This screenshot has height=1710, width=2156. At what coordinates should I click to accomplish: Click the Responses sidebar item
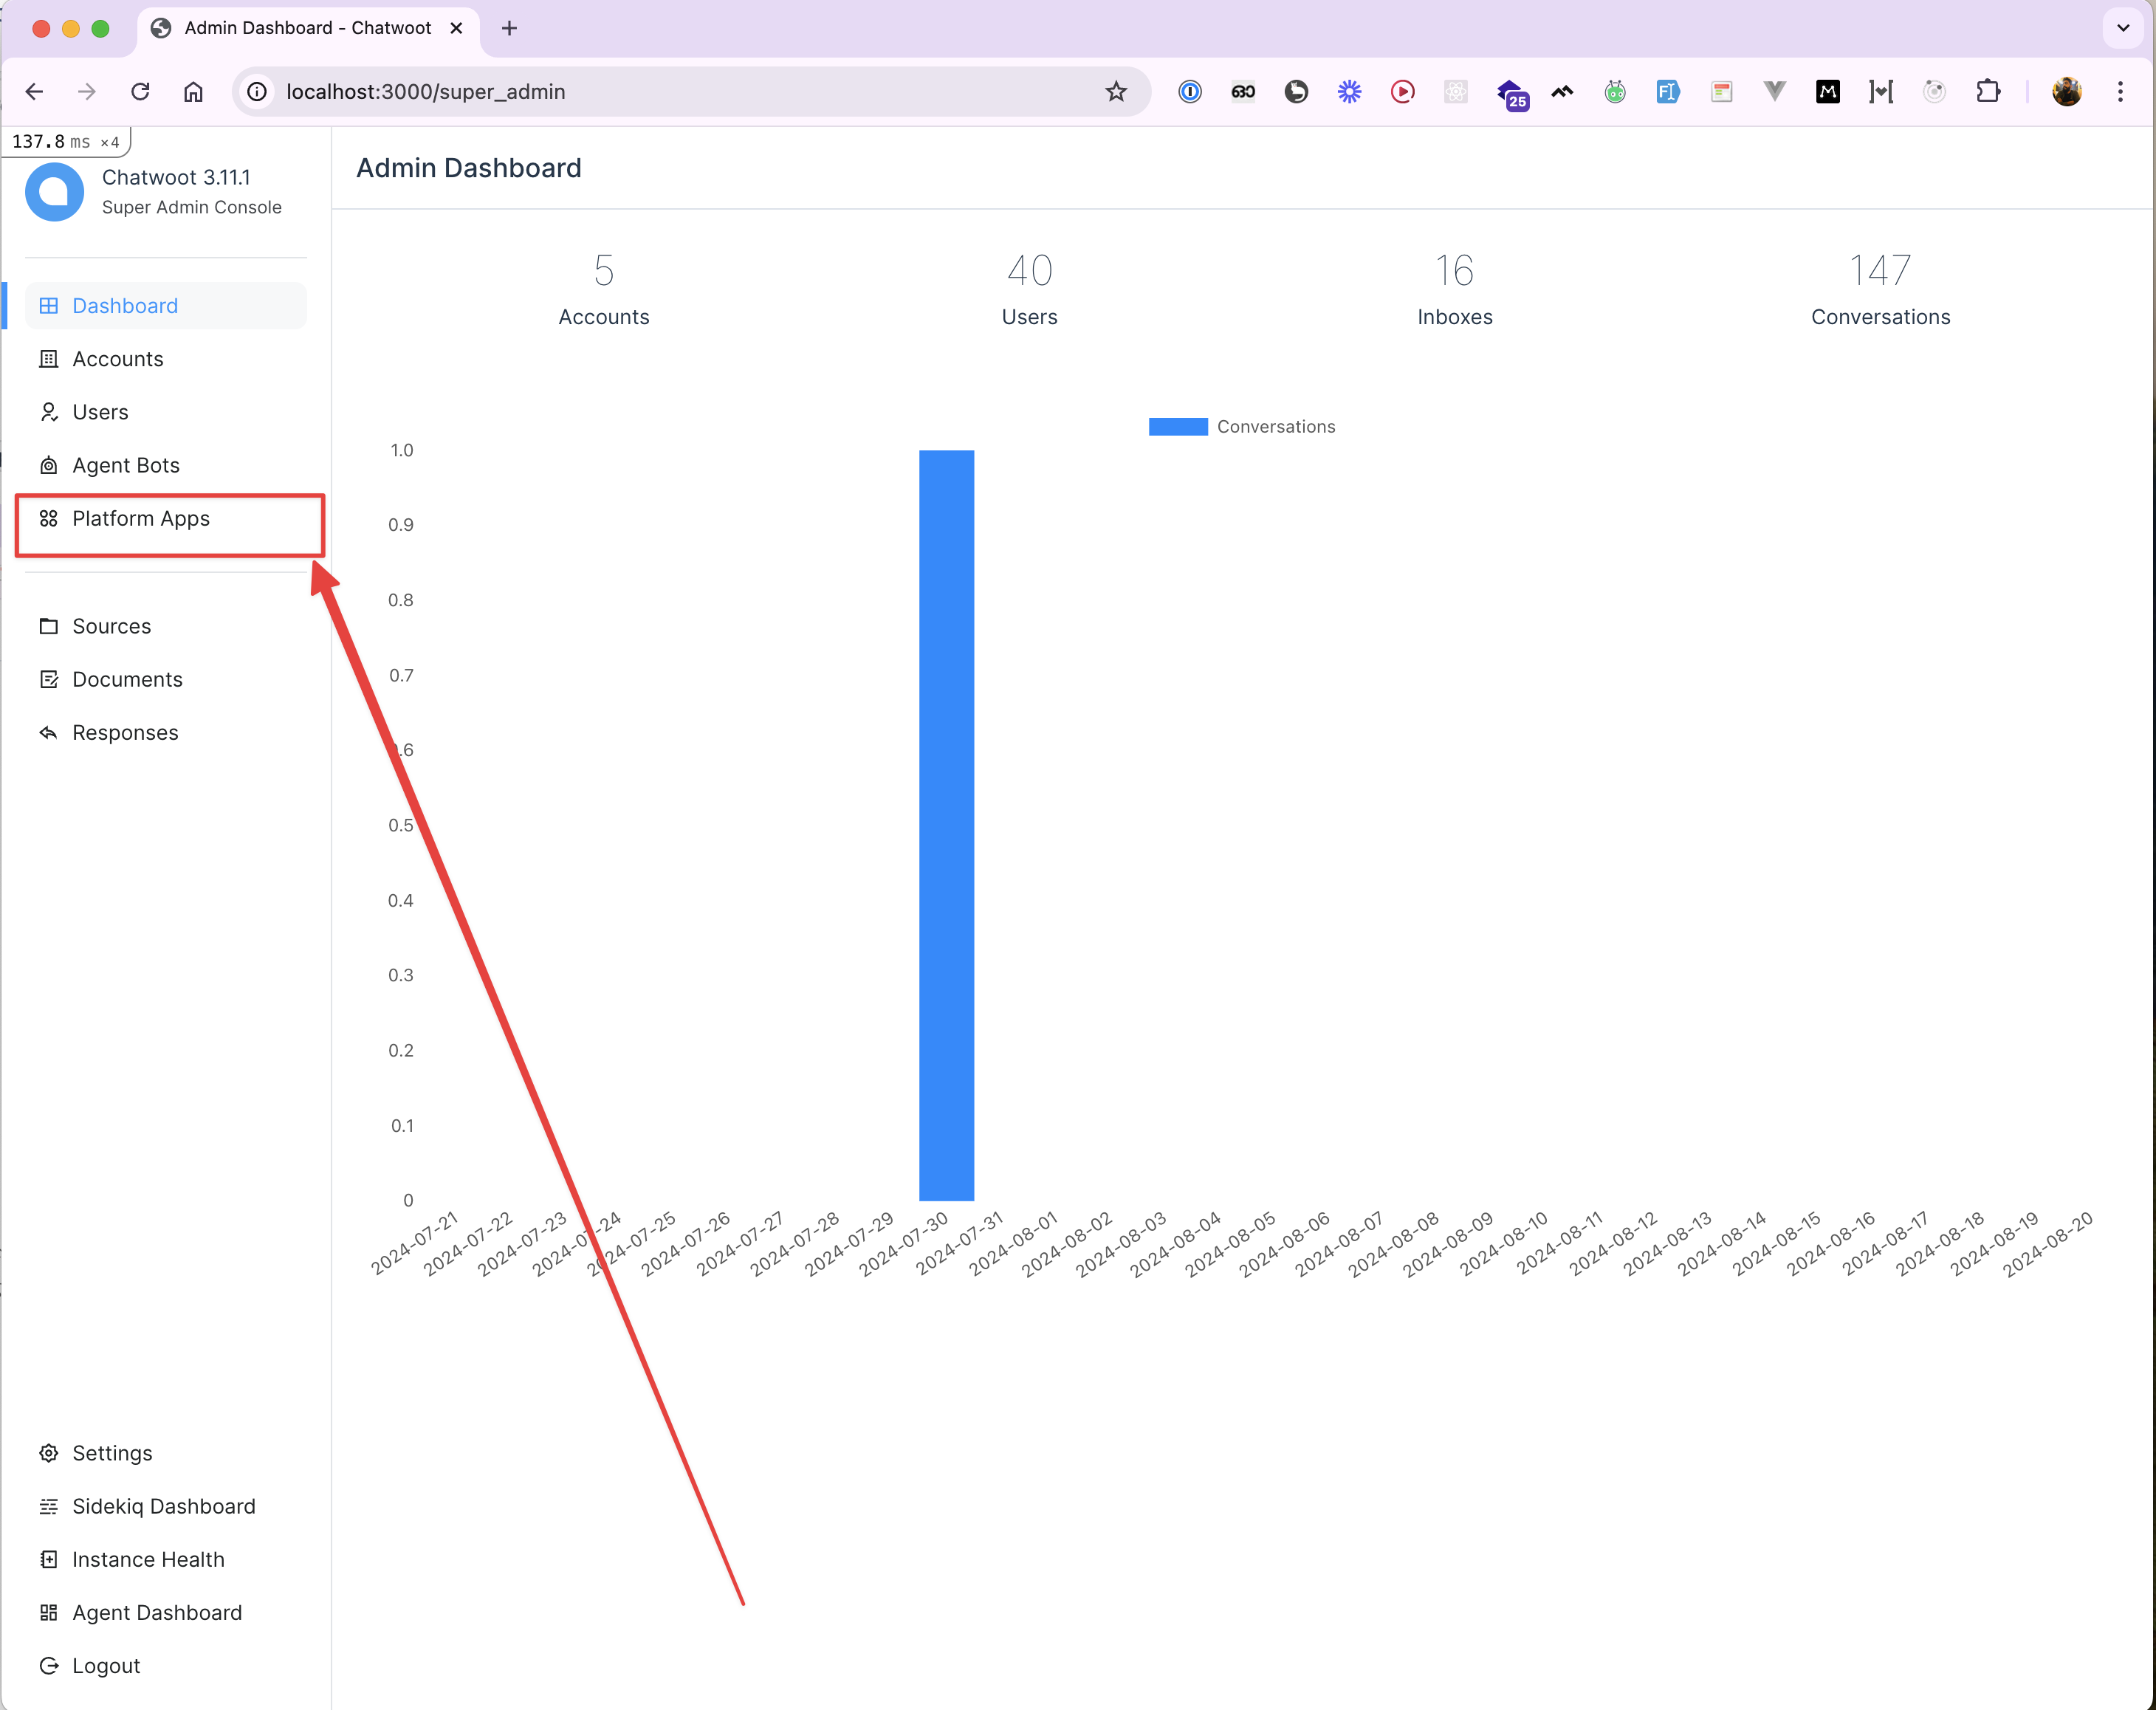[124, 730]
